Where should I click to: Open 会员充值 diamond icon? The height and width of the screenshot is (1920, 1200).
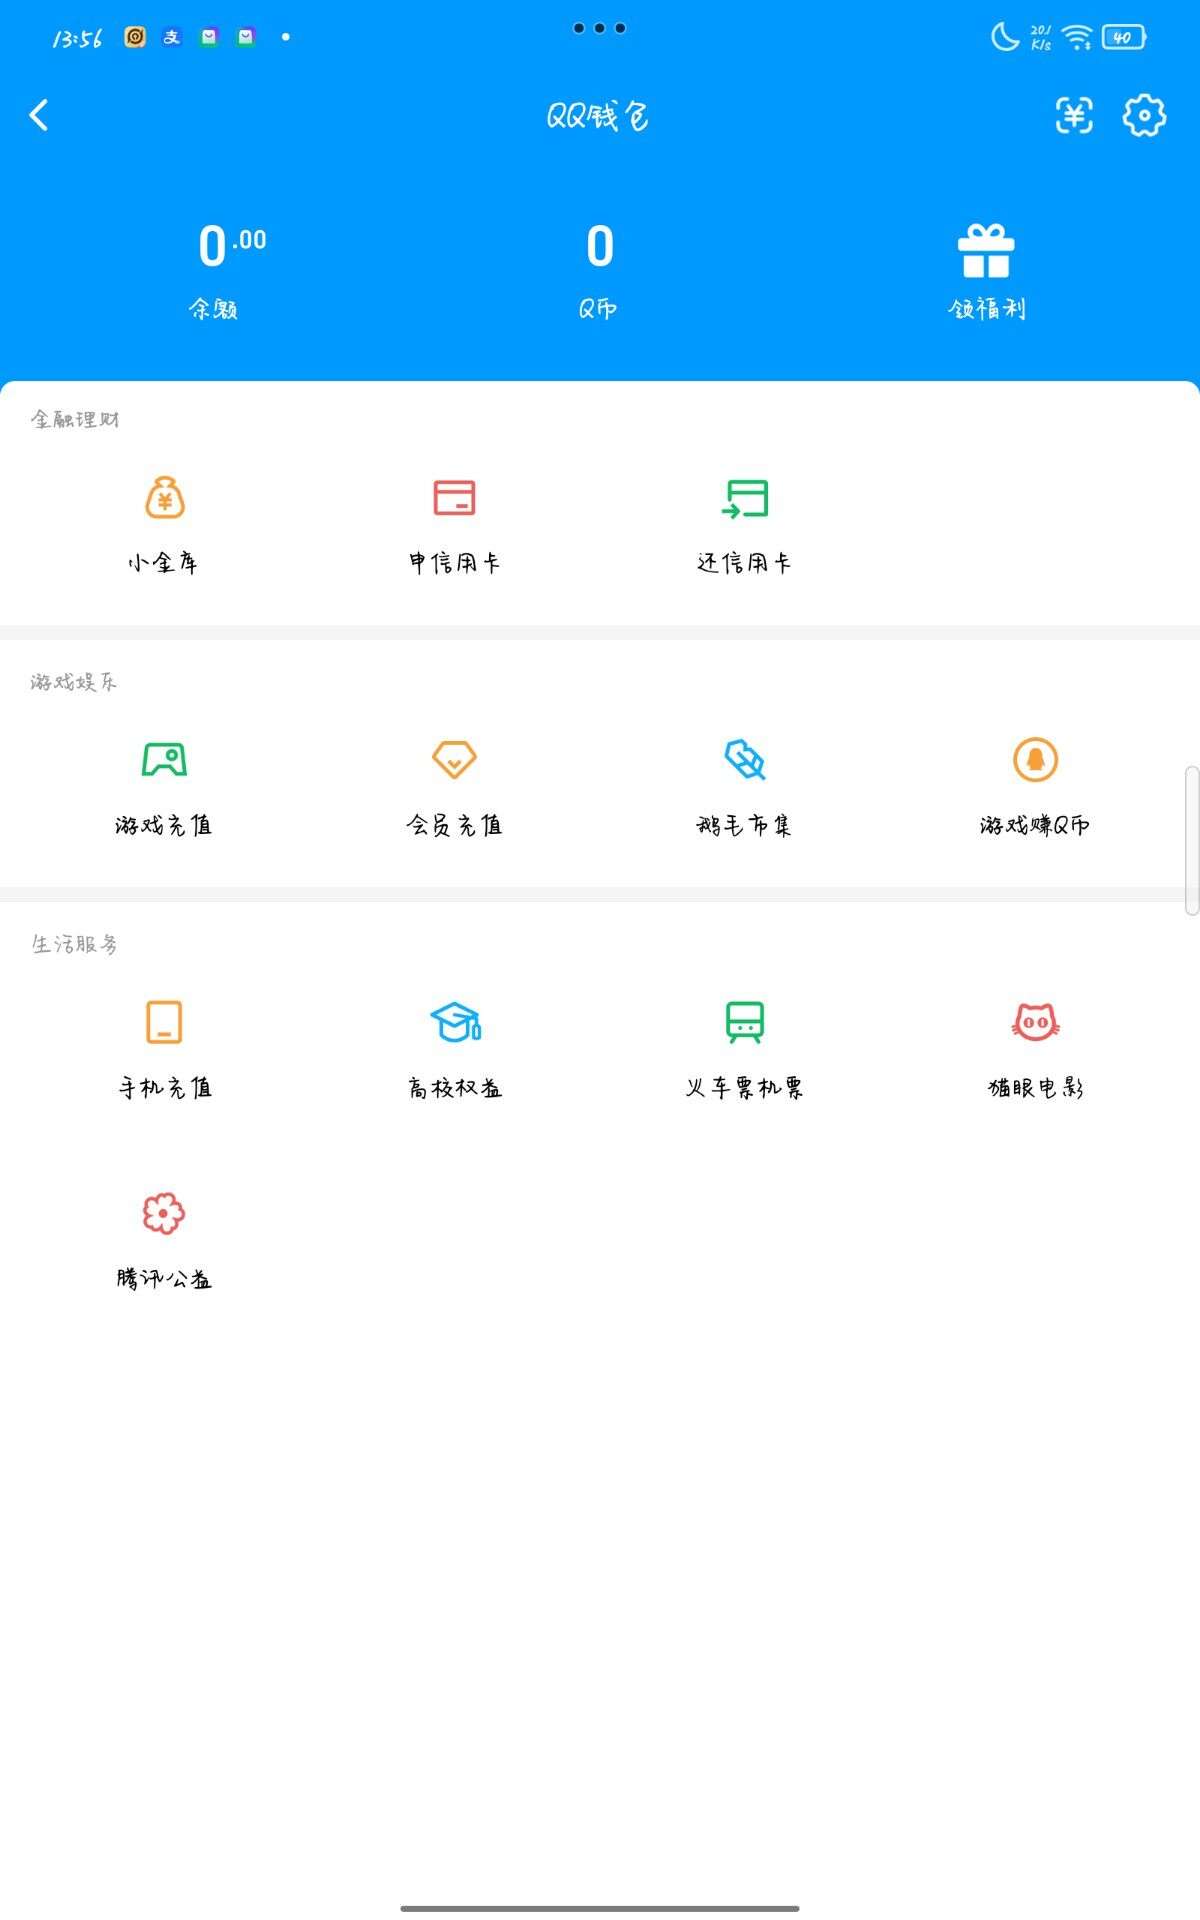tap(454, 760)
